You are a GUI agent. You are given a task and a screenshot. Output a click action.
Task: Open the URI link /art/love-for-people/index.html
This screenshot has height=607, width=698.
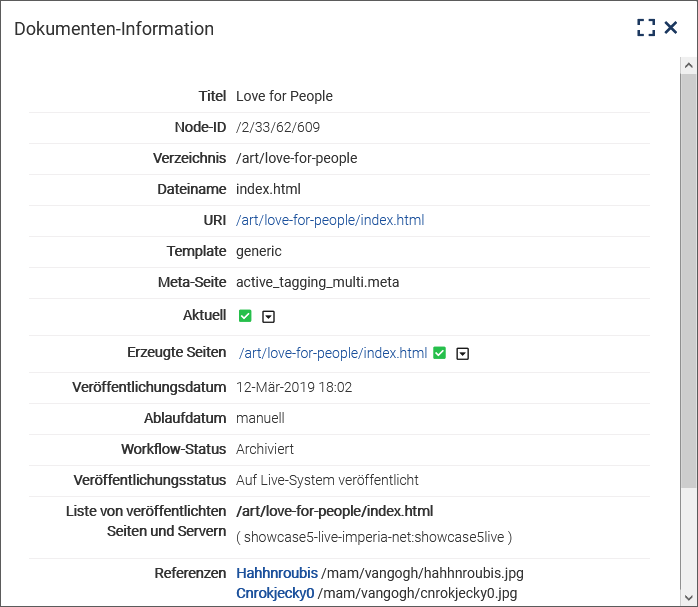point(330,220)
